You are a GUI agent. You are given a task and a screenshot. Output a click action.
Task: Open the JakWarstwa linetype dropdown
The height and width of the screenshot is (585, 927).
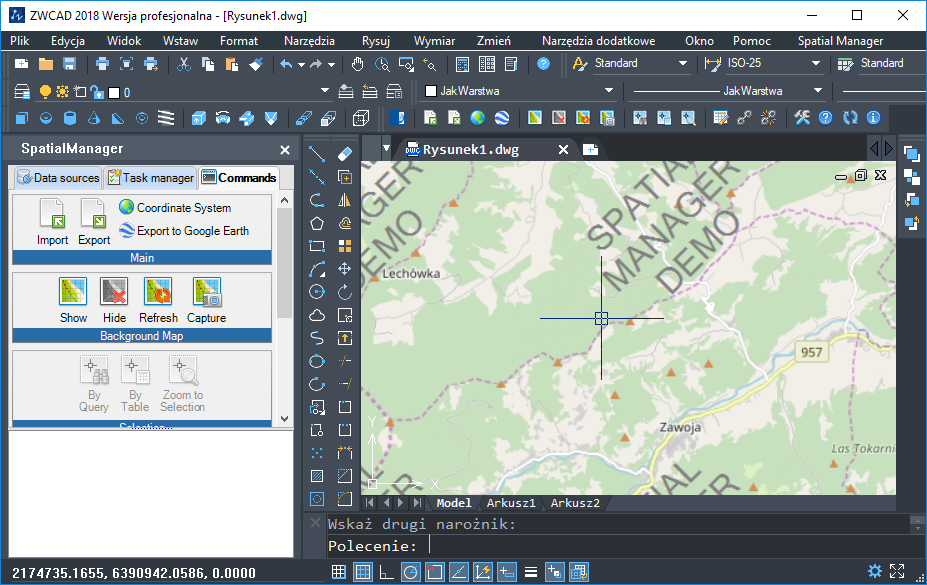[x=818, y=91]
